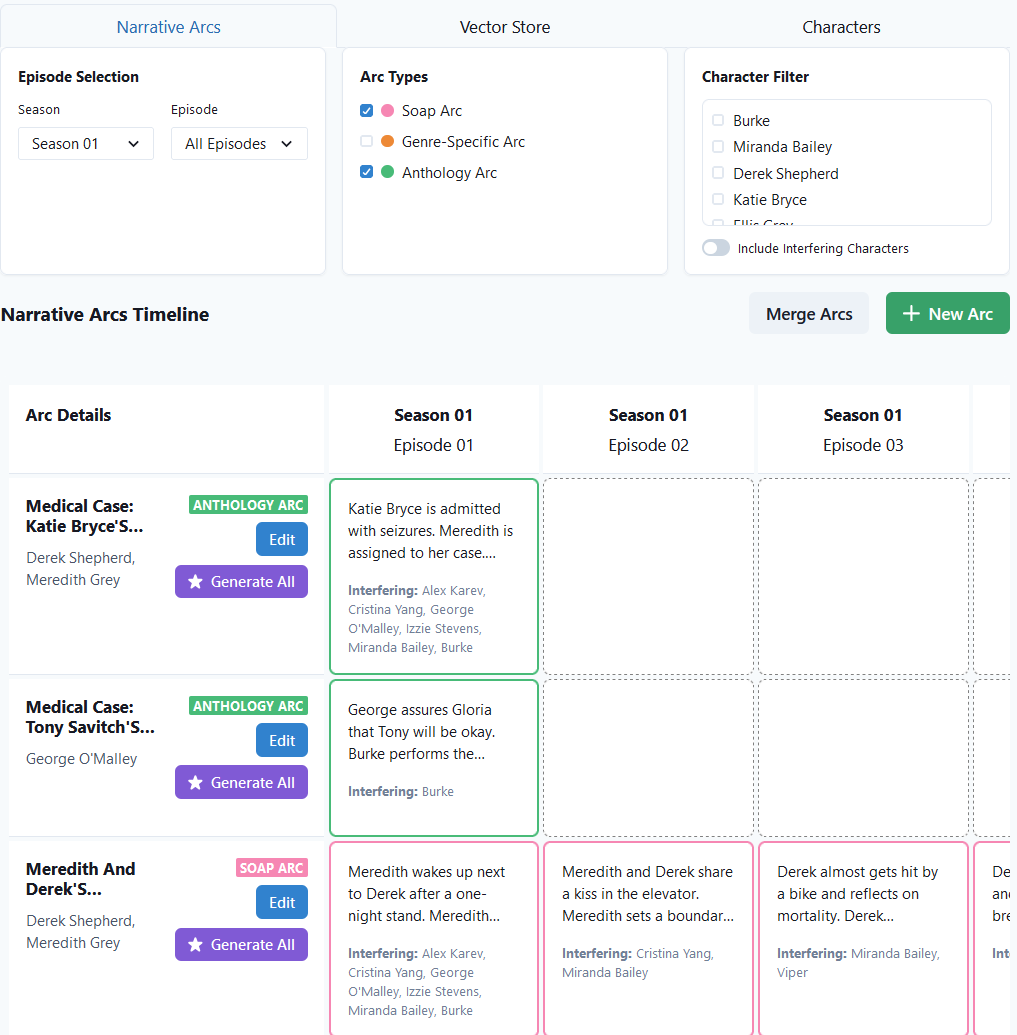Click the orange Genre-Specific Arc dot
Image resolution: width=1017 pixels, height=1035 pixels.
click(x=388, y=142)
